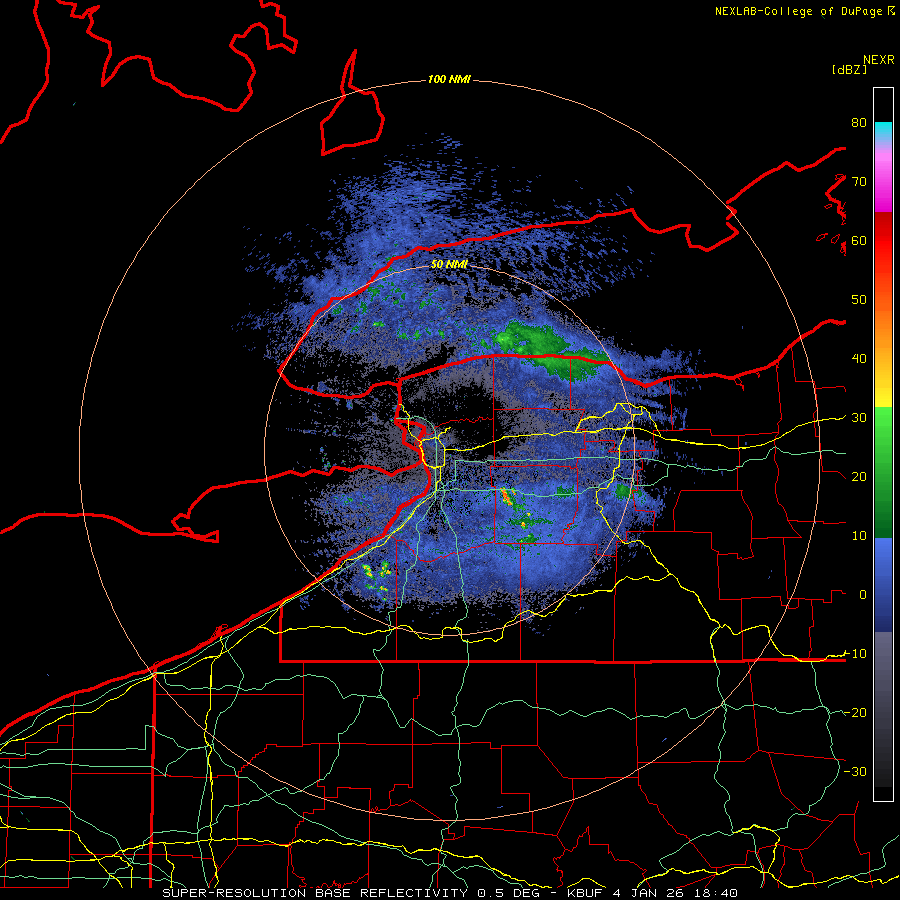The height and width of the screenshot is (900, 900).
Task: Click the 70 value on dBZ scale
Action: (x=859, y=181)
